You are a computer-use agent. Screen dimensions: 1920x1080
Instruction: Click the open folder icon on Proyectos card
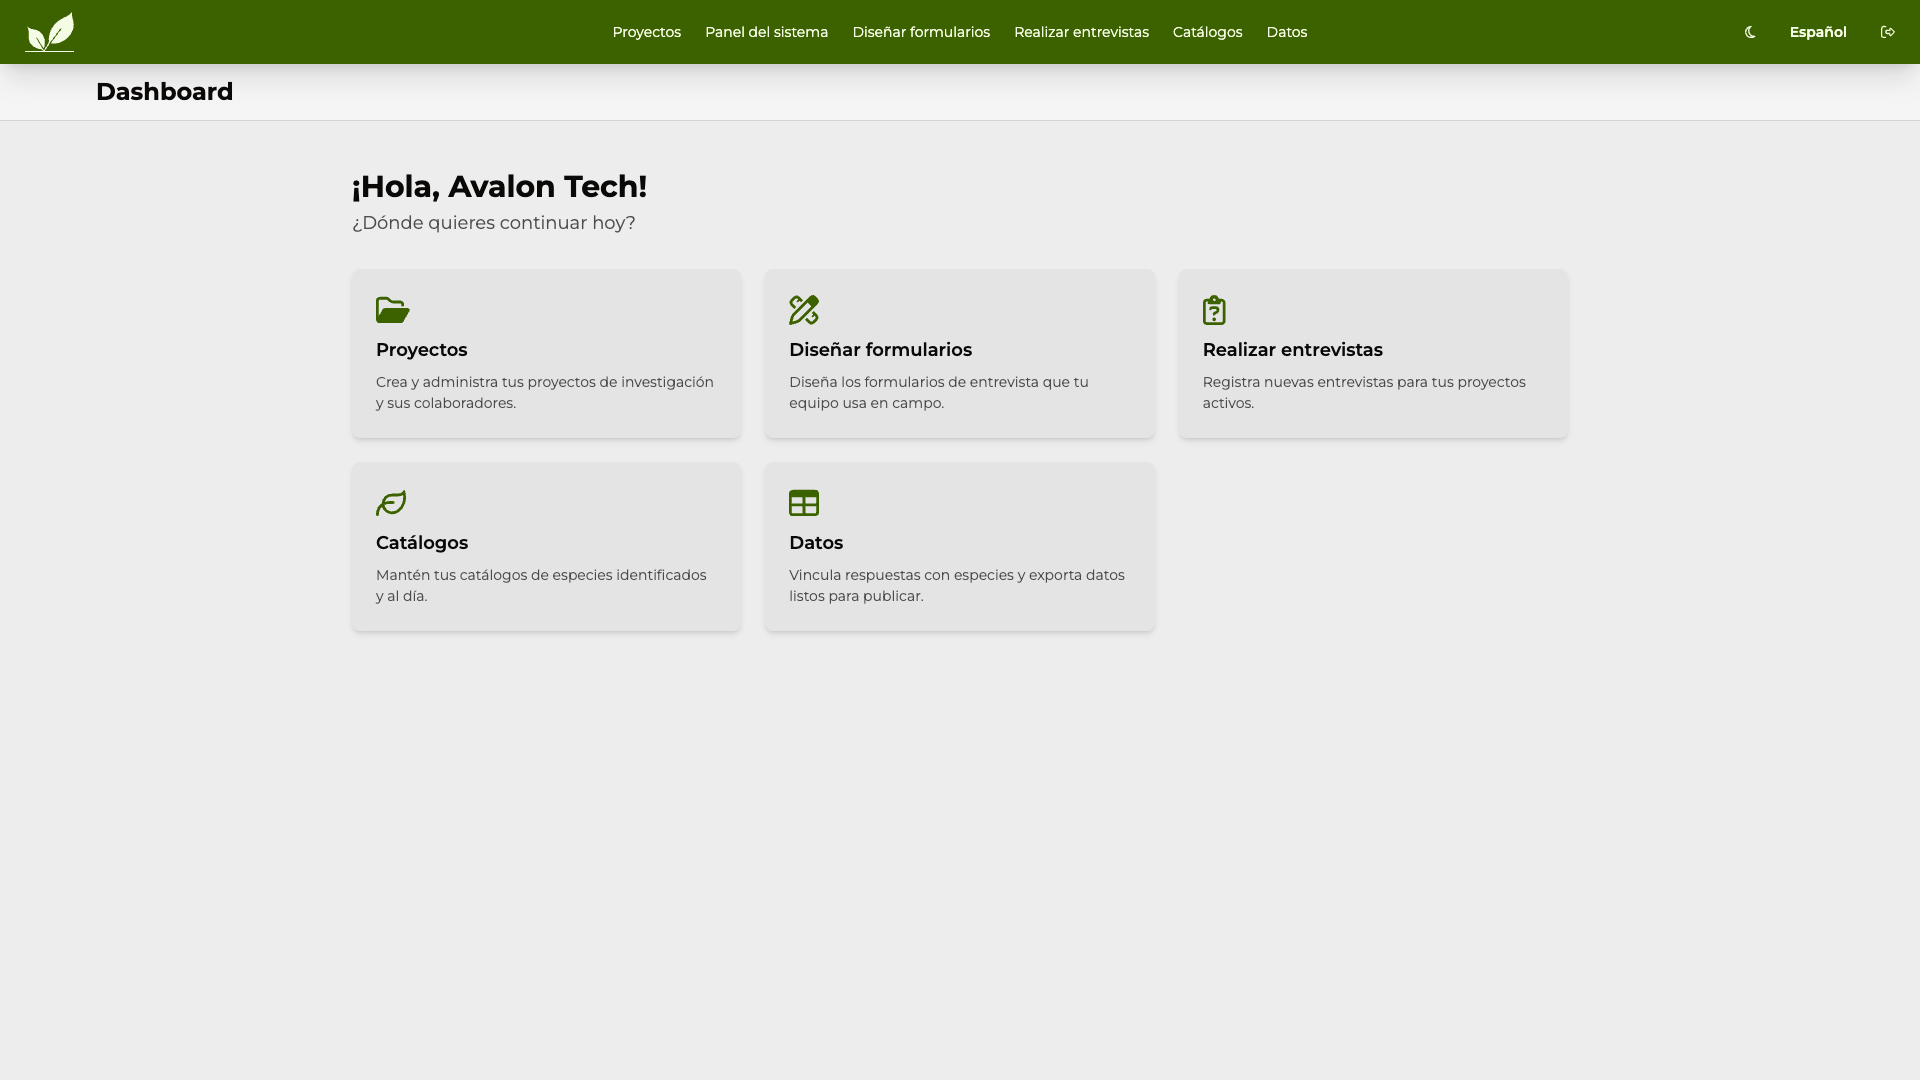[x=393, y=310]
